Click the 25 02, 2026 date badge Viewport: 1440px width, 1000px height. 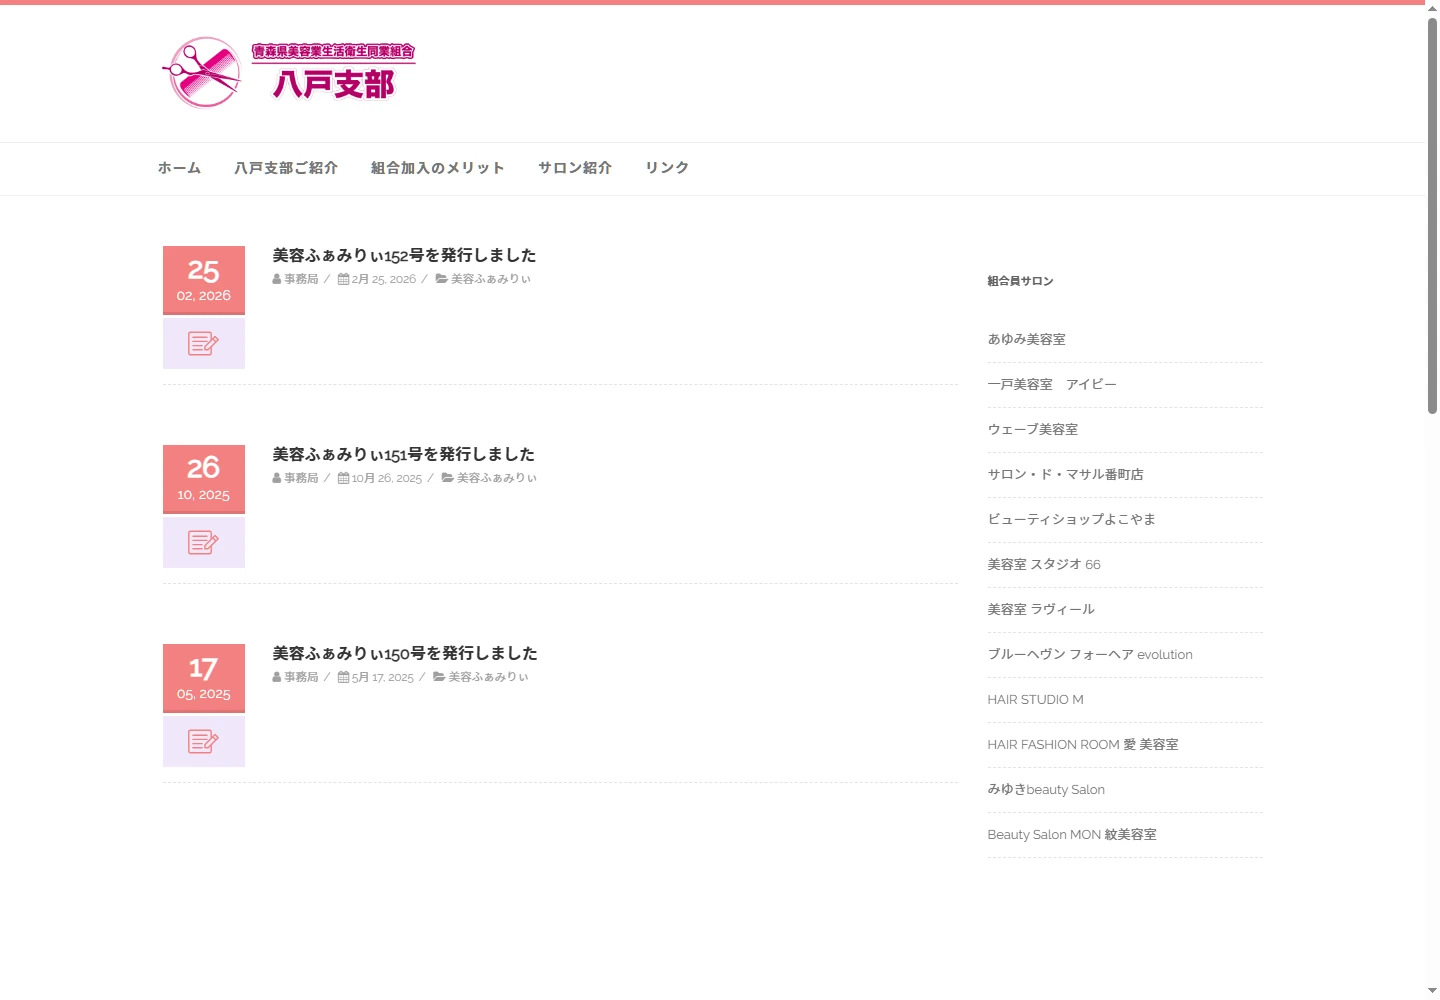click(x=204, y=280)
